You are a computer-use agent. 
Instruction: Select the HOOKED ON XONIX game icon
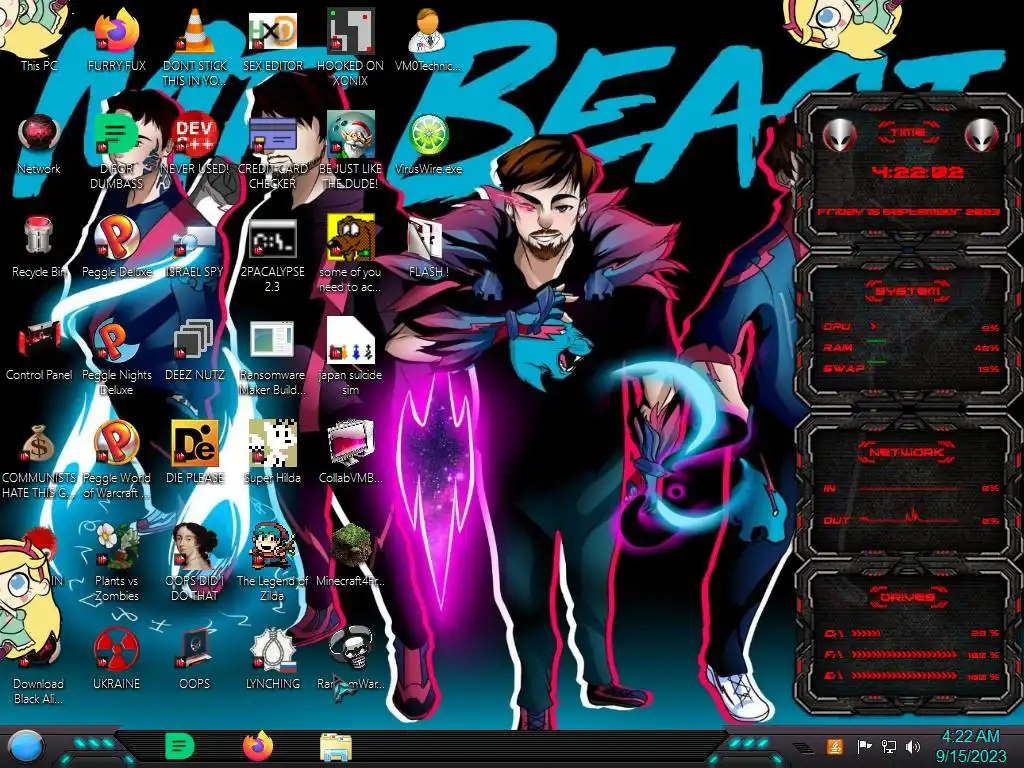[x=350, y=46]
